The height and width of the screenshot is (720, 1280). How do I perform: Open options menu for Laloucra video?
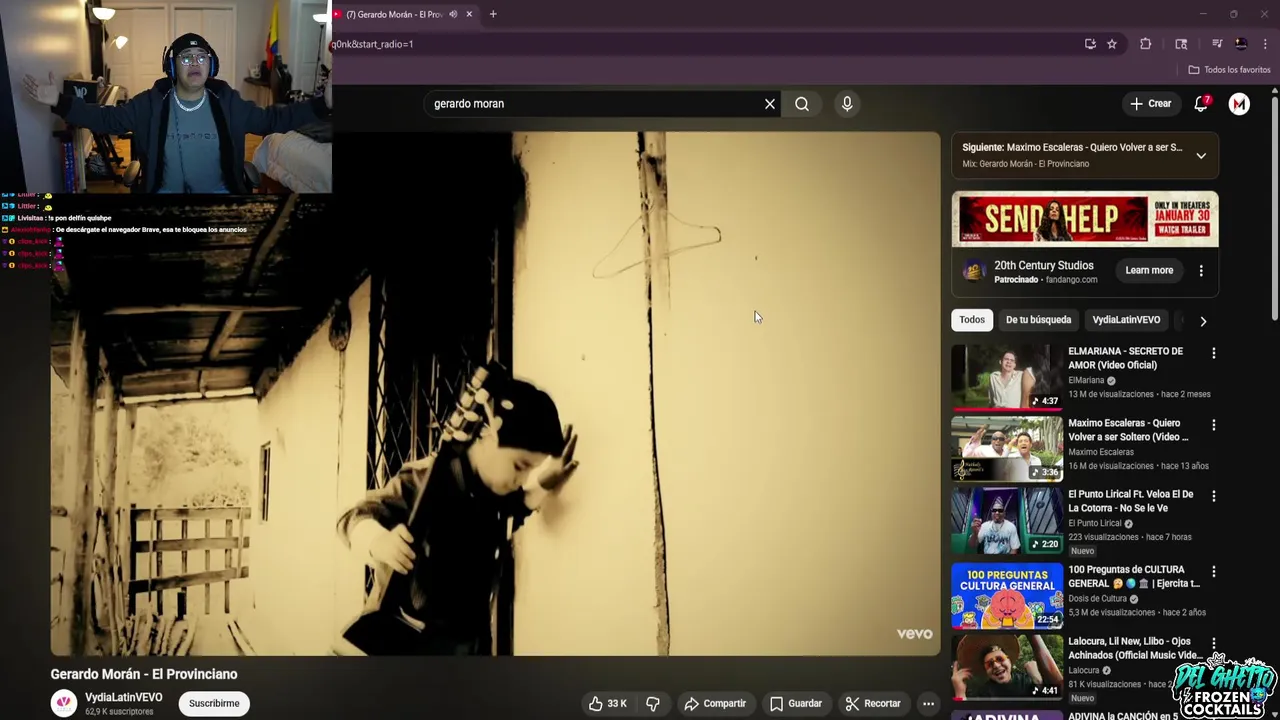tap(1214, 643)
